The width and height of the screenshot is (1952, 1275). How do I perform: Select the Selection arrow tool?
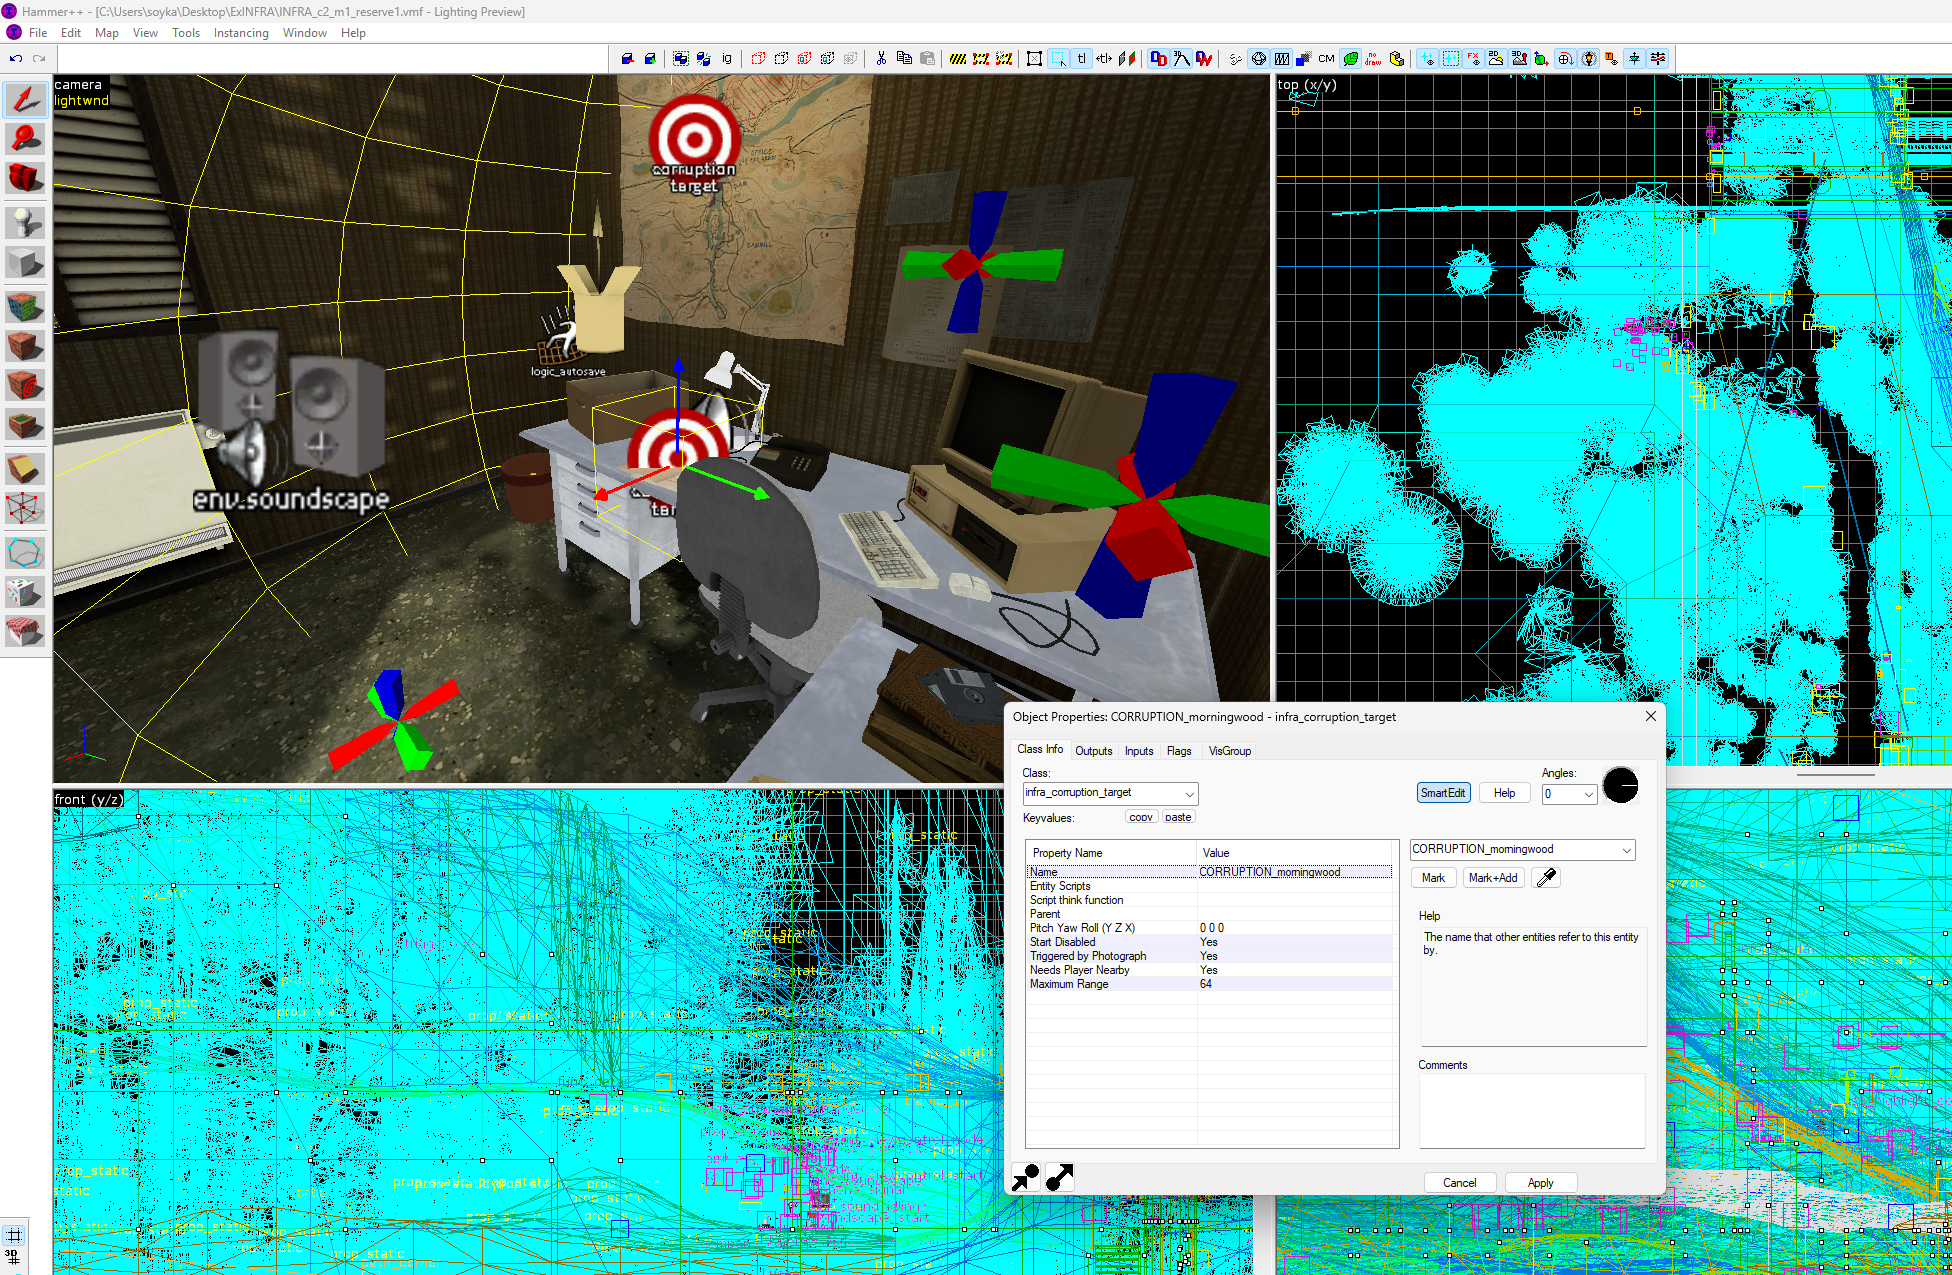point(25,99)
